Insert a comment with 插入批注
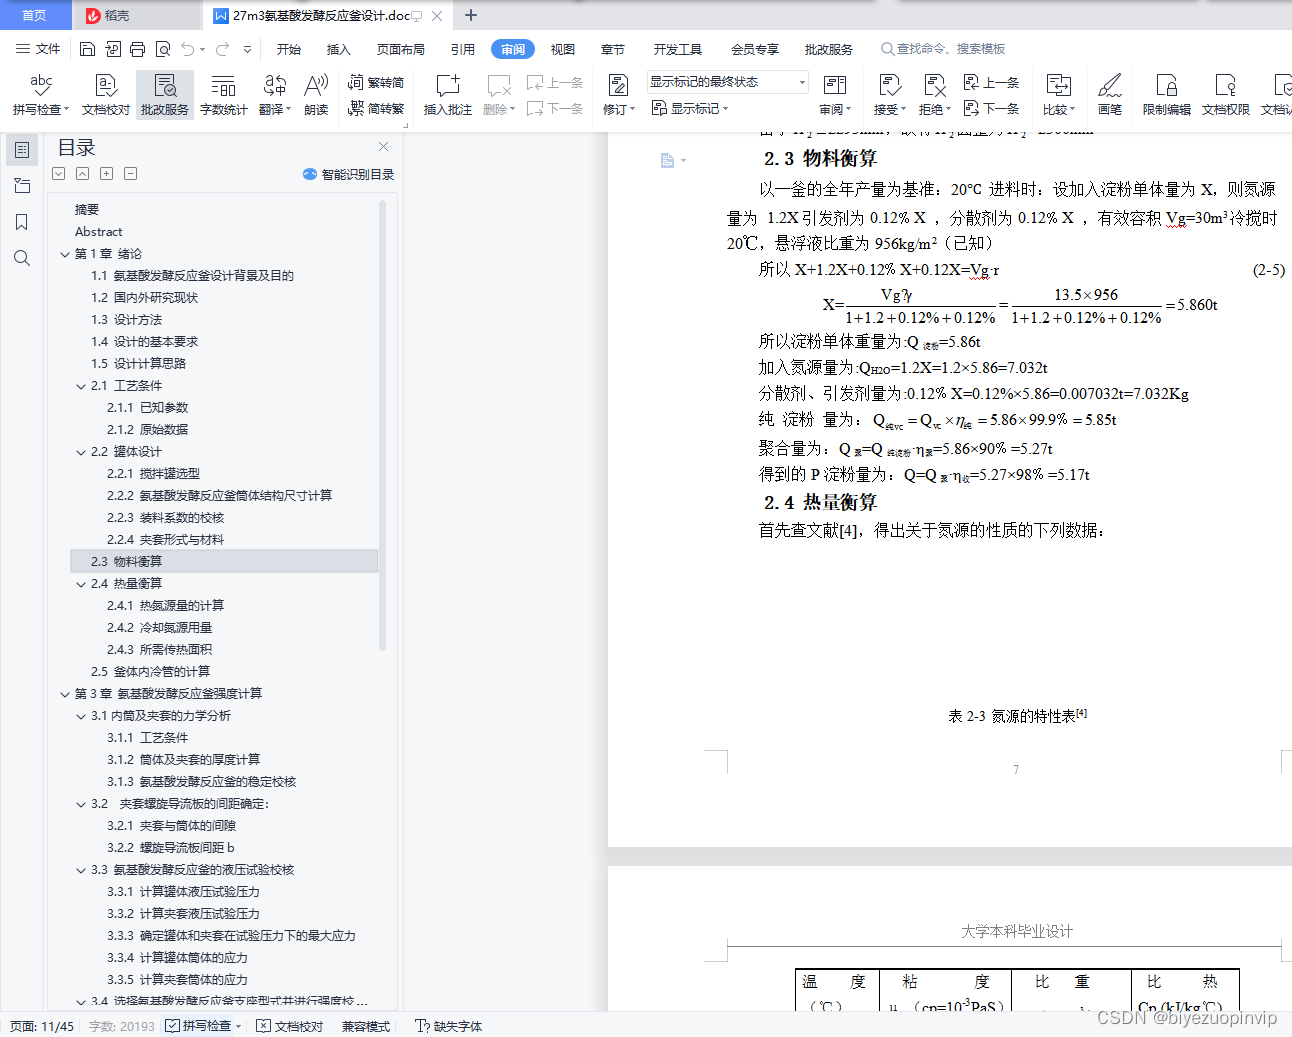The width and height of the screenshot is (1292, 1037). click(448, 95)
